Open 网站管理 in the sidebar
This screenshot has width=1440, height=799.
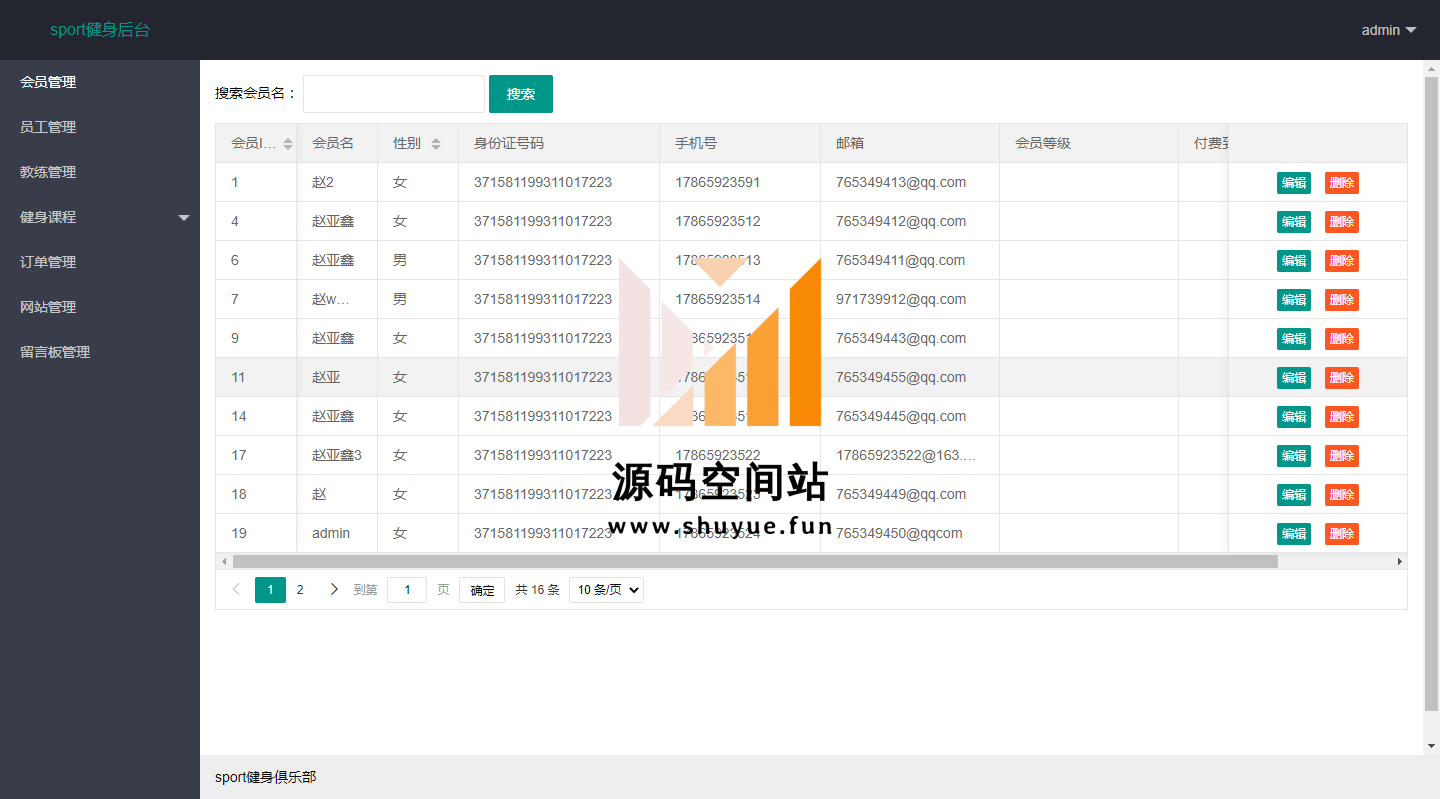click(x=100, y=307)
